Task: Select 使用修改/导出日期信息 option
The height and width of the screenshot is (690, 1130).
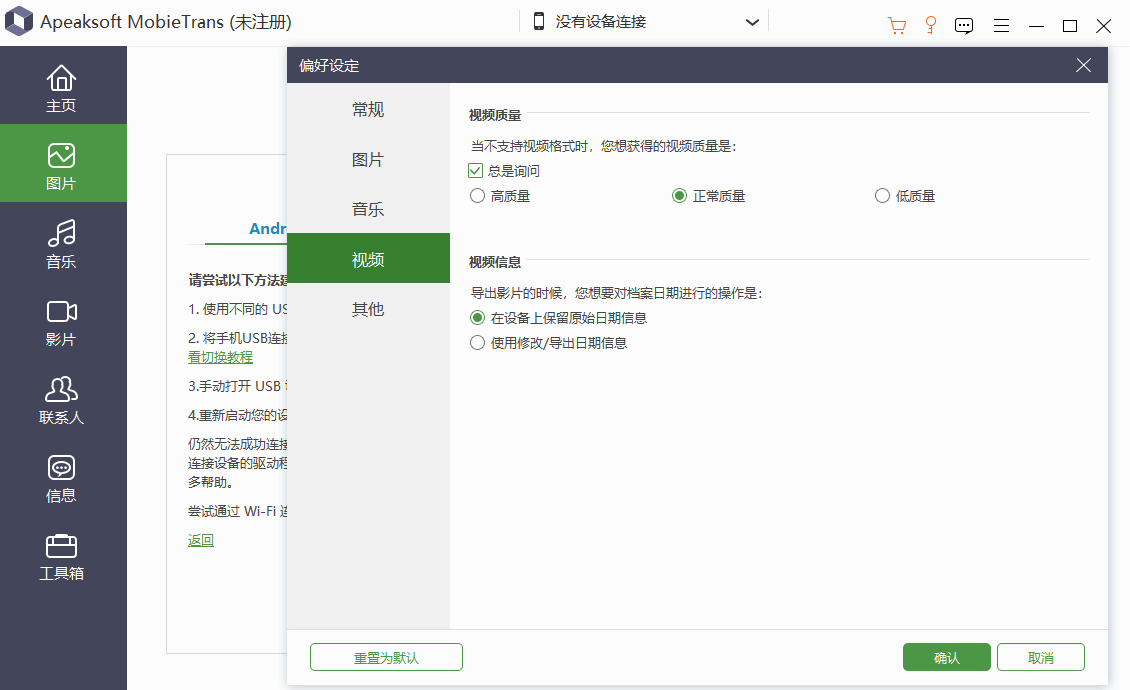Action: click(478, 343)
